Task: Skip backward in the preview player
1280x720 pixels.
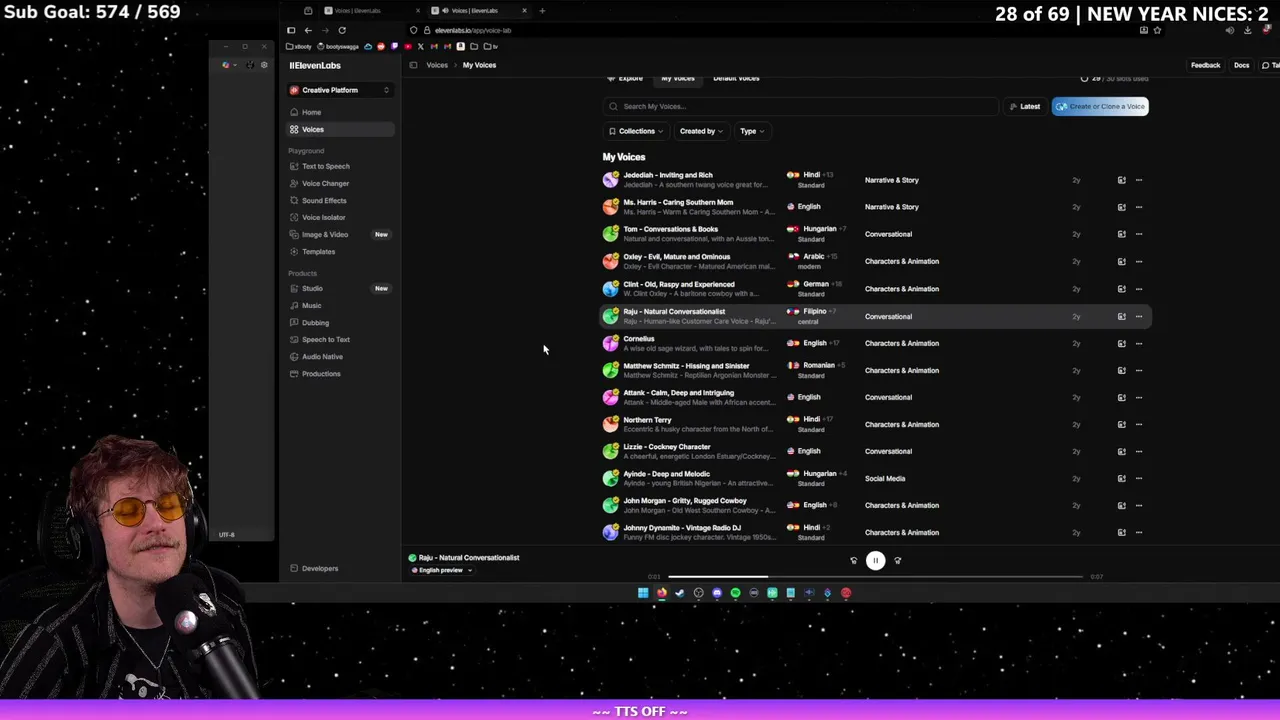Action: point(853,560)
